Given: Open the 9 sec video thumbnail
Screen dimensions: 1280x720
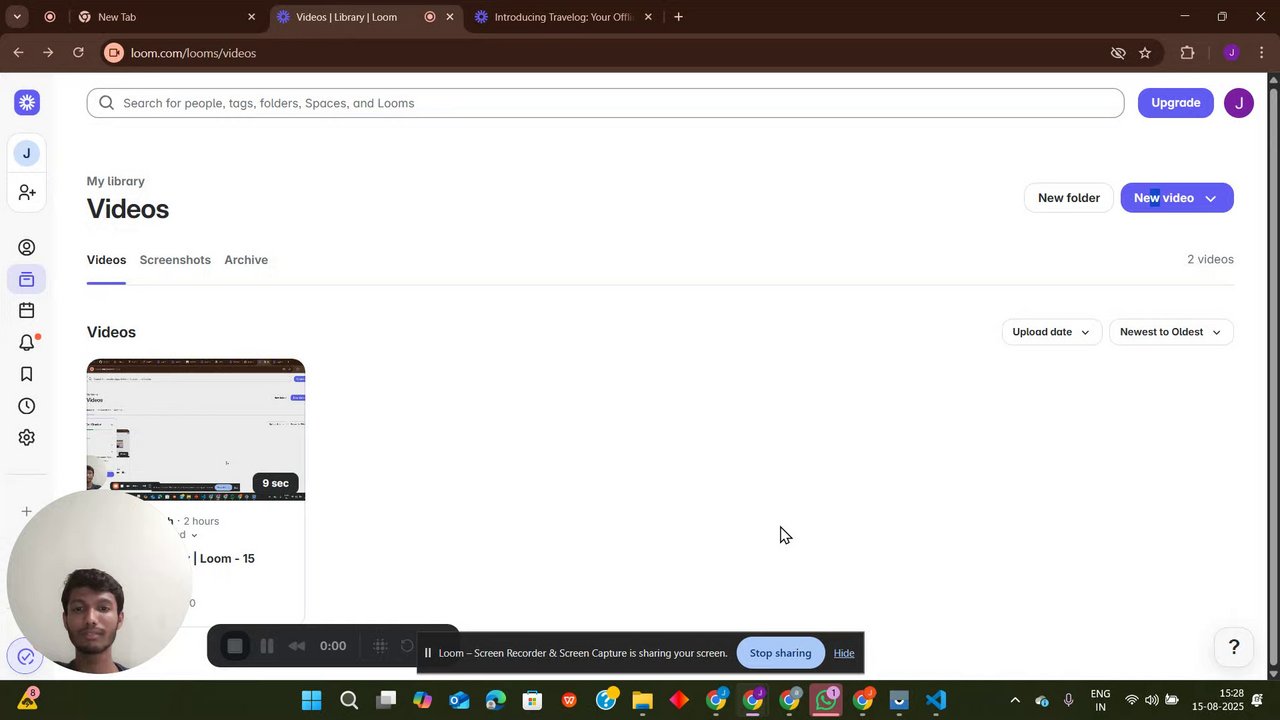Looking at the screenshot, I should [x=196, y=430].
